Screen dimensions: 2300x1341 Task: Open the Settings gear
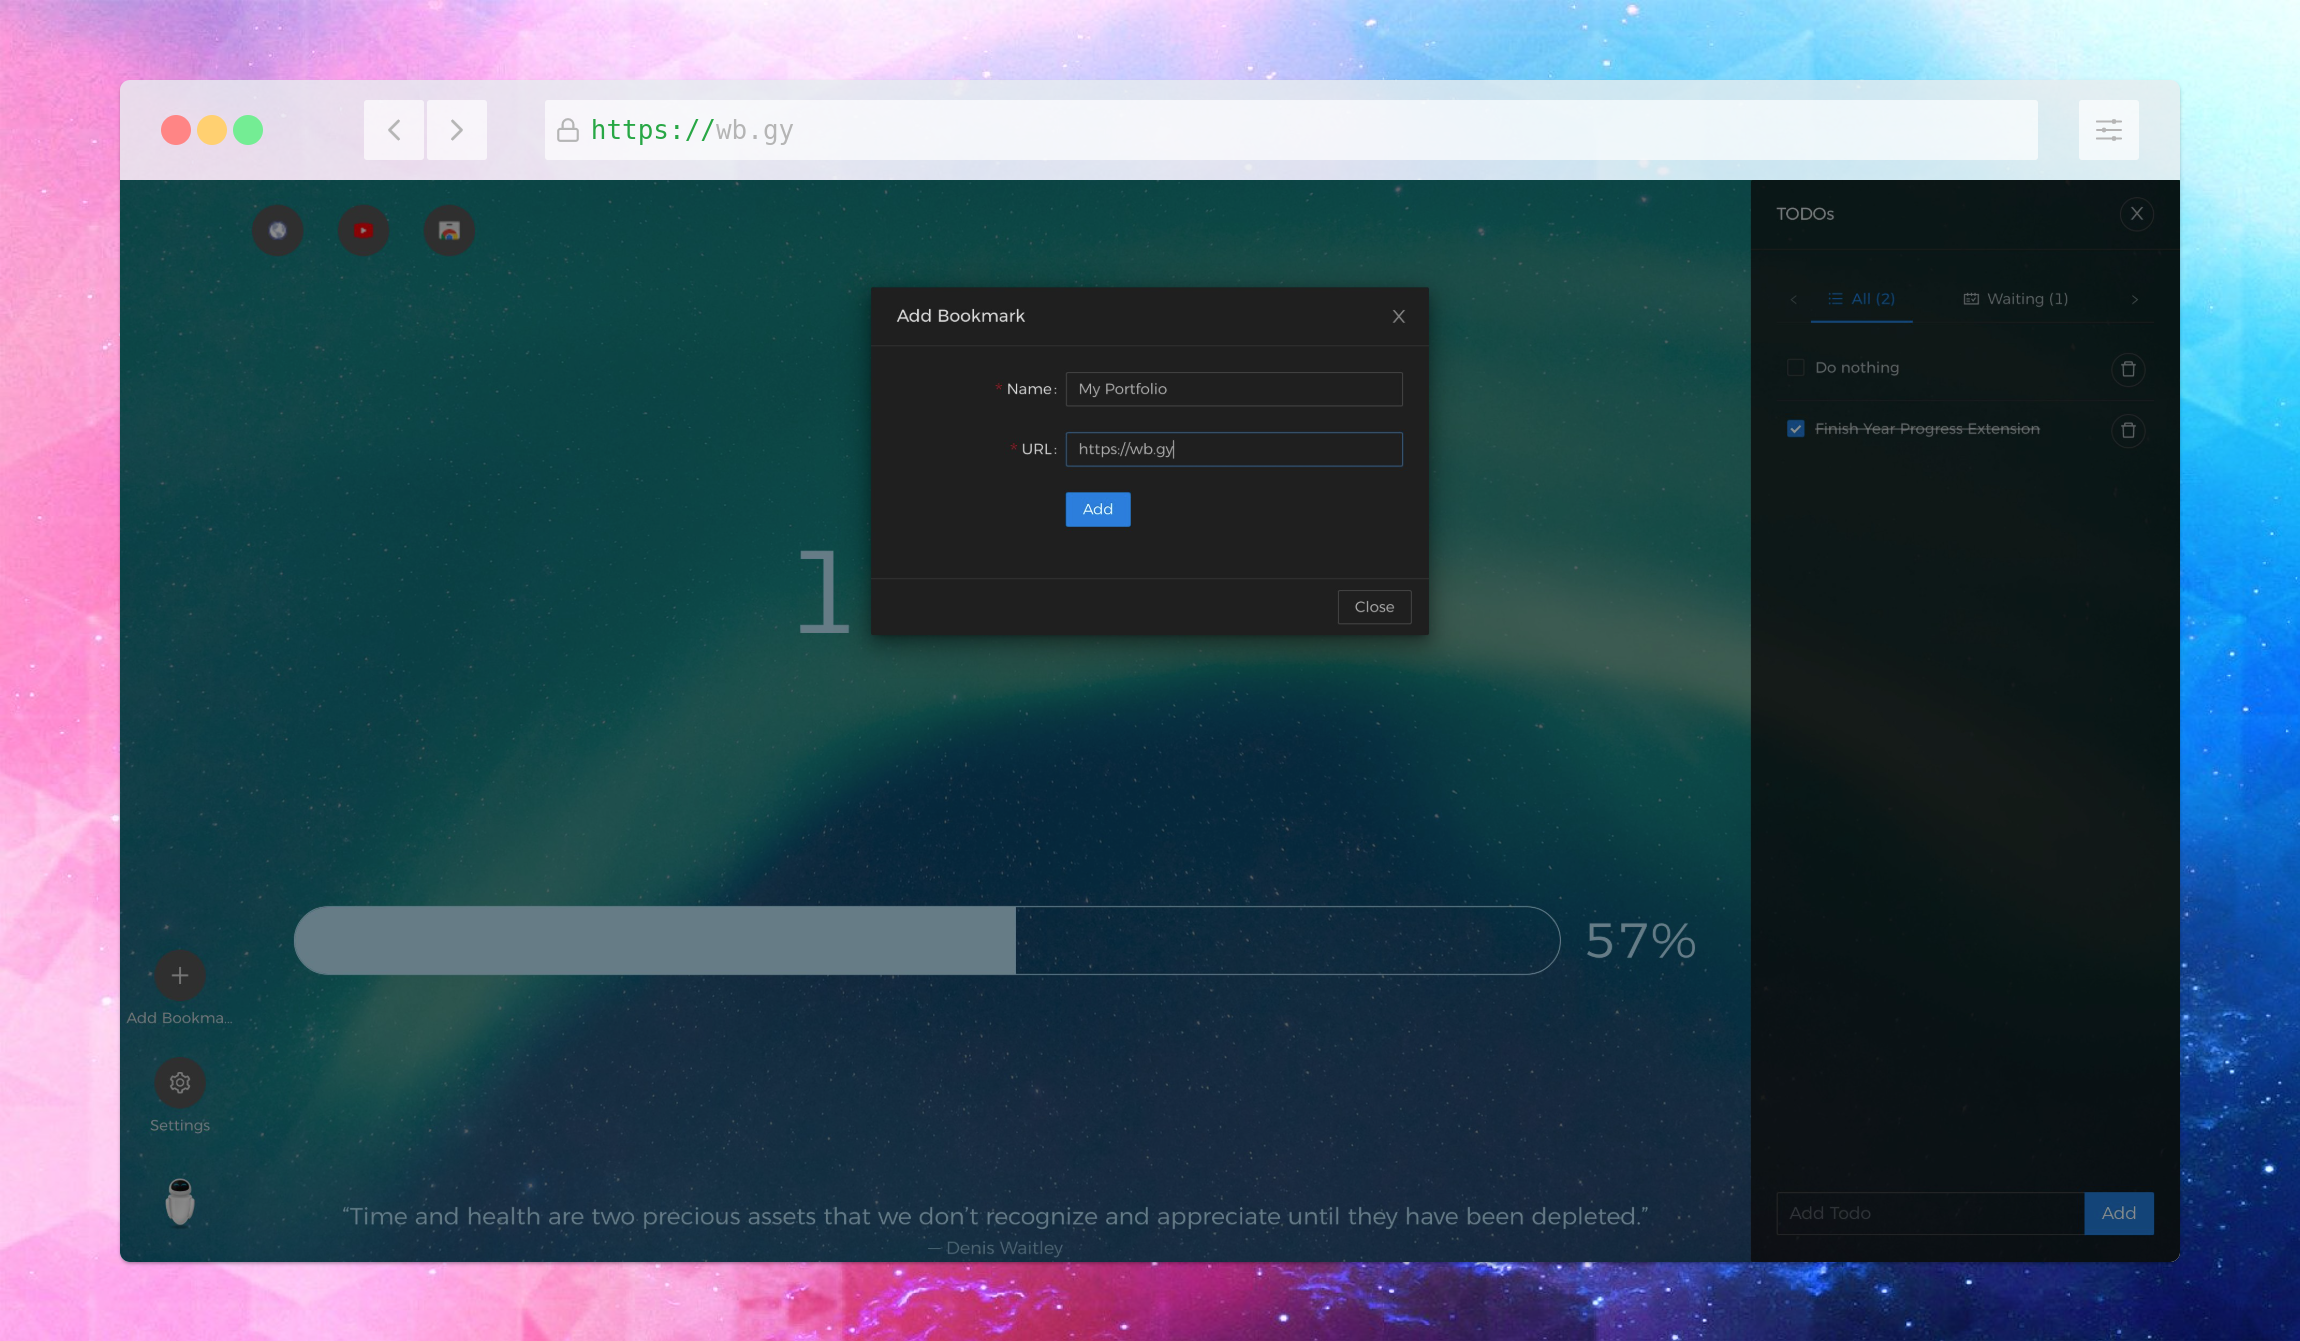179,1083
